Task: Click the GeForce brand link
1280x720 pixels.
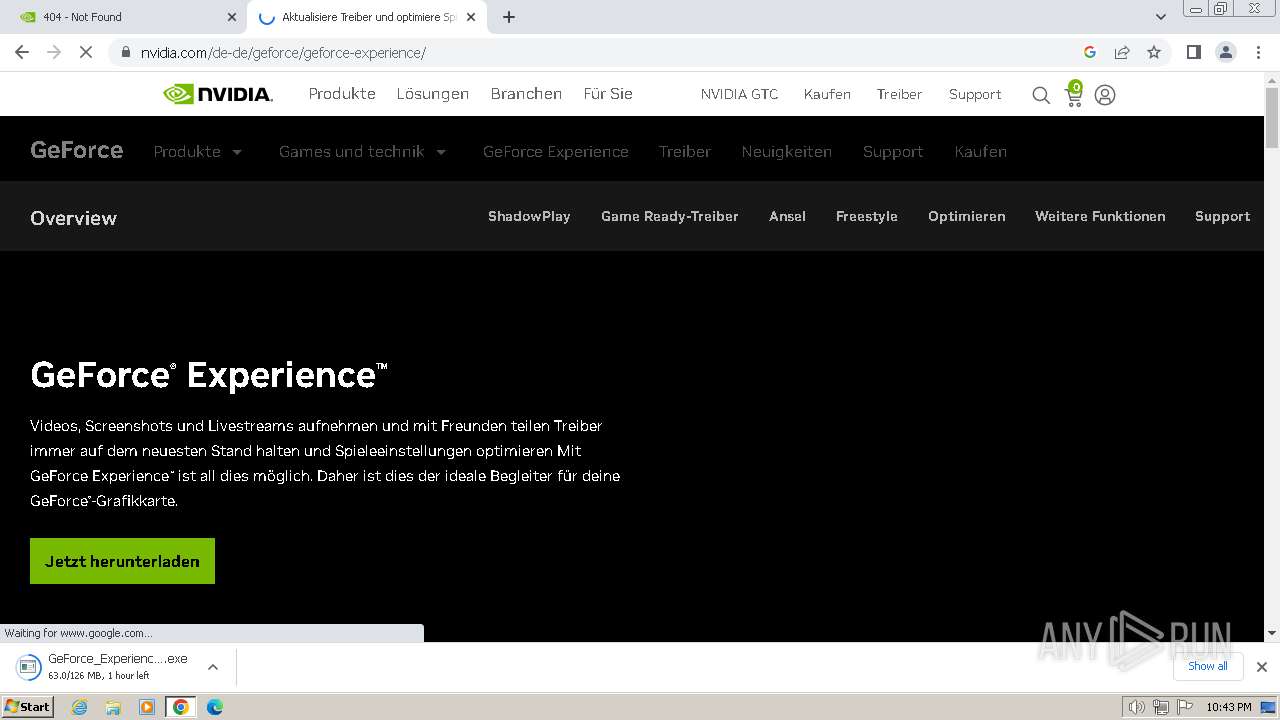Action: pos(77,150)
